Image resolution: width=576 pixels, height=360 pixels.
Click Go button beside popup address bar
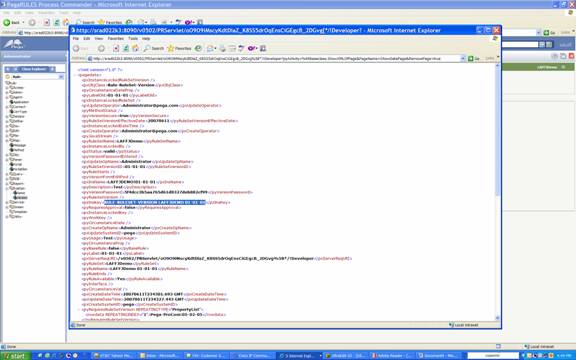click(474, 58)
